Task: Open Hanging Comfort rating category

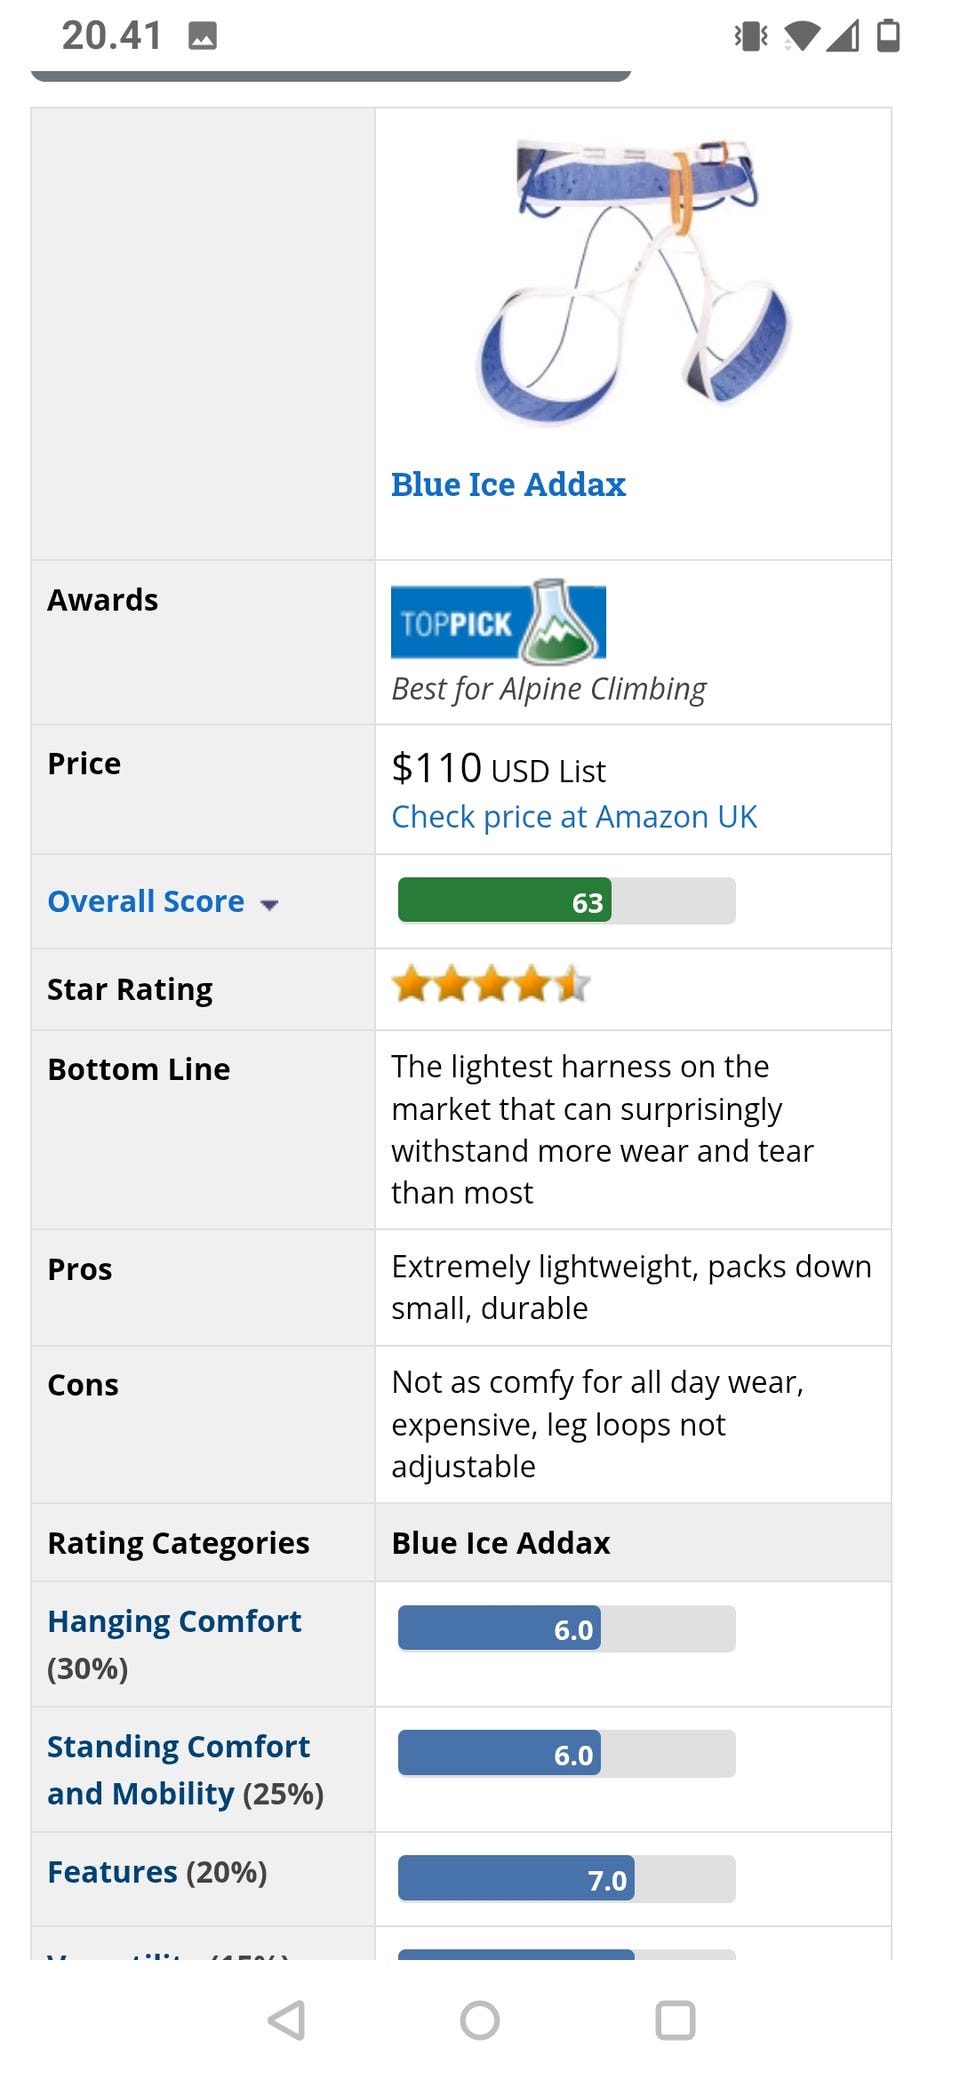Action: click(x=174, y=1621)
